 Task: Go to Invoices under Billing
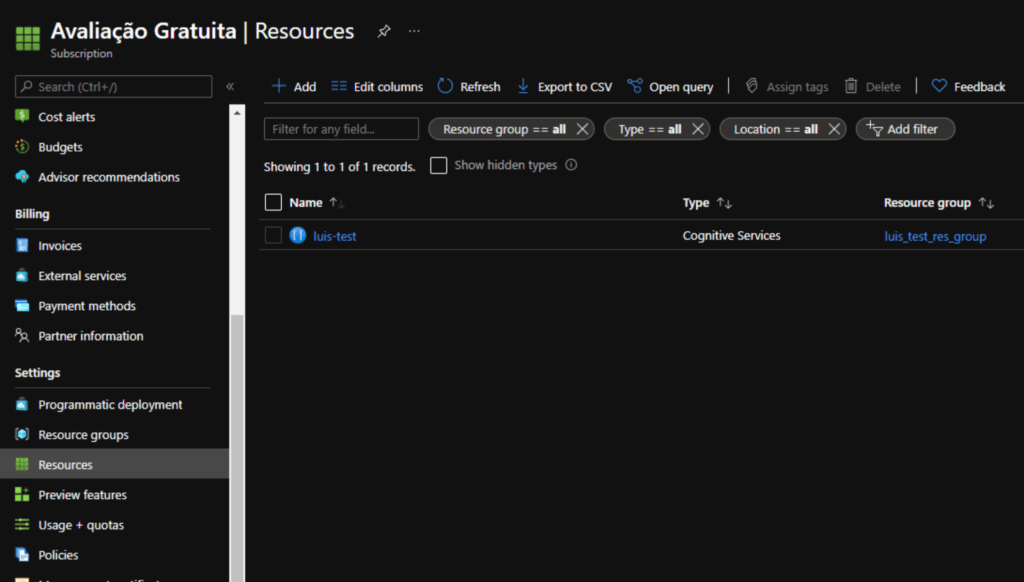(60, 246)
